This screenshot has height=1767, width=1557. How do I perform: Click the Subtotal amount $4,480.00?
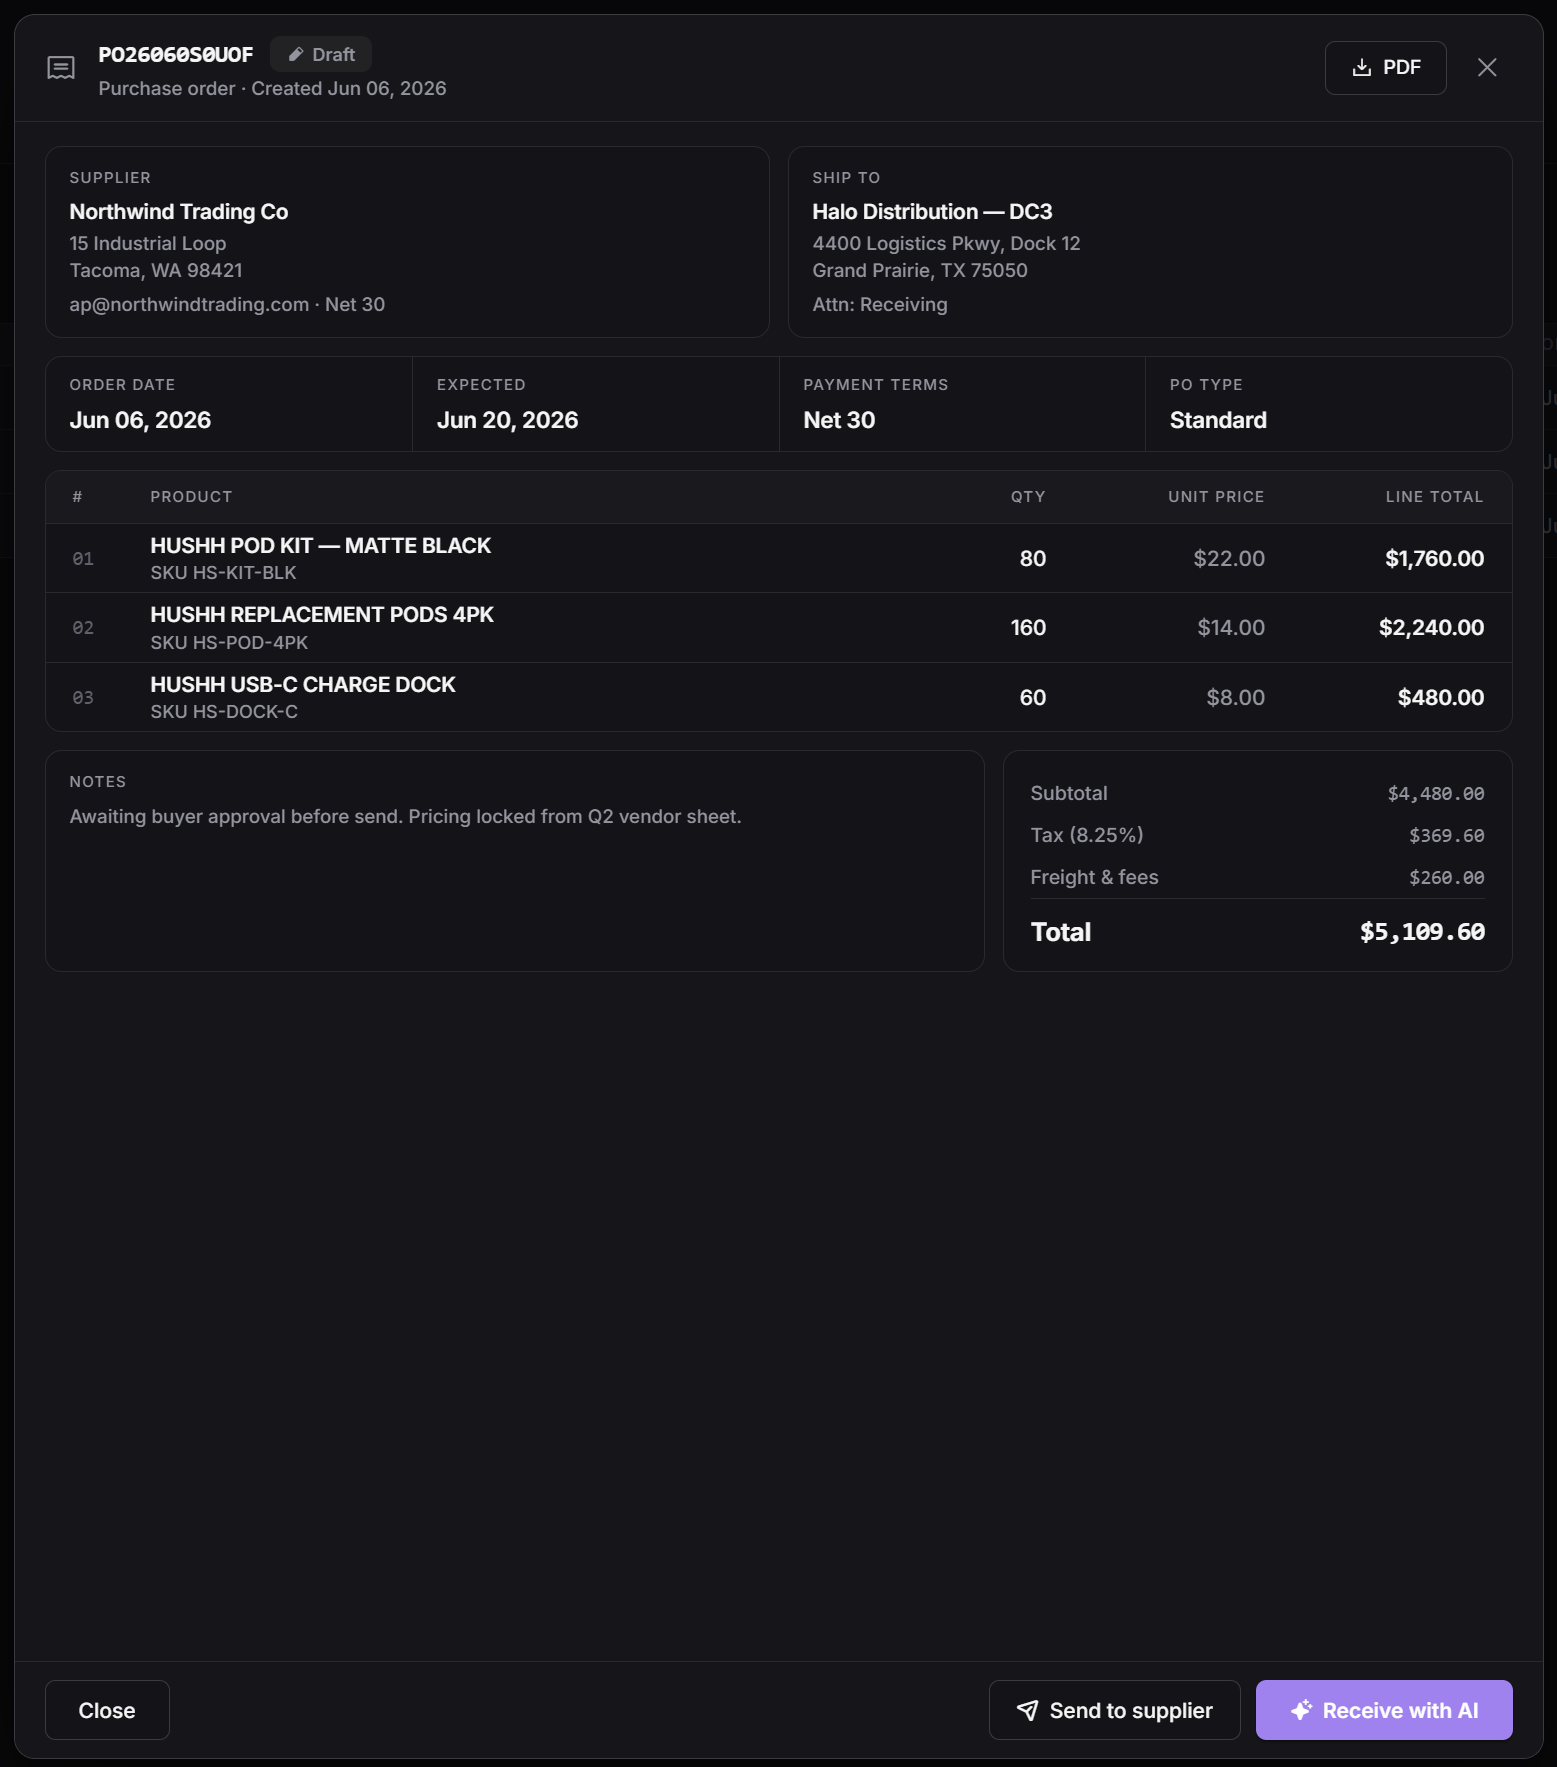coord(1436,794)
